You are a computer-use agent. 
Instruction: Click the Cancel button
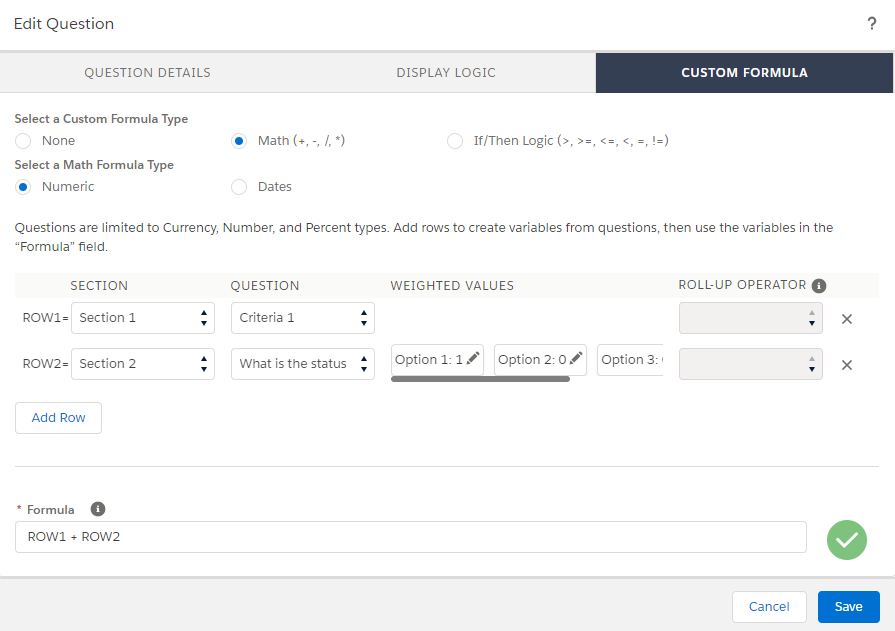coord(769,606)
